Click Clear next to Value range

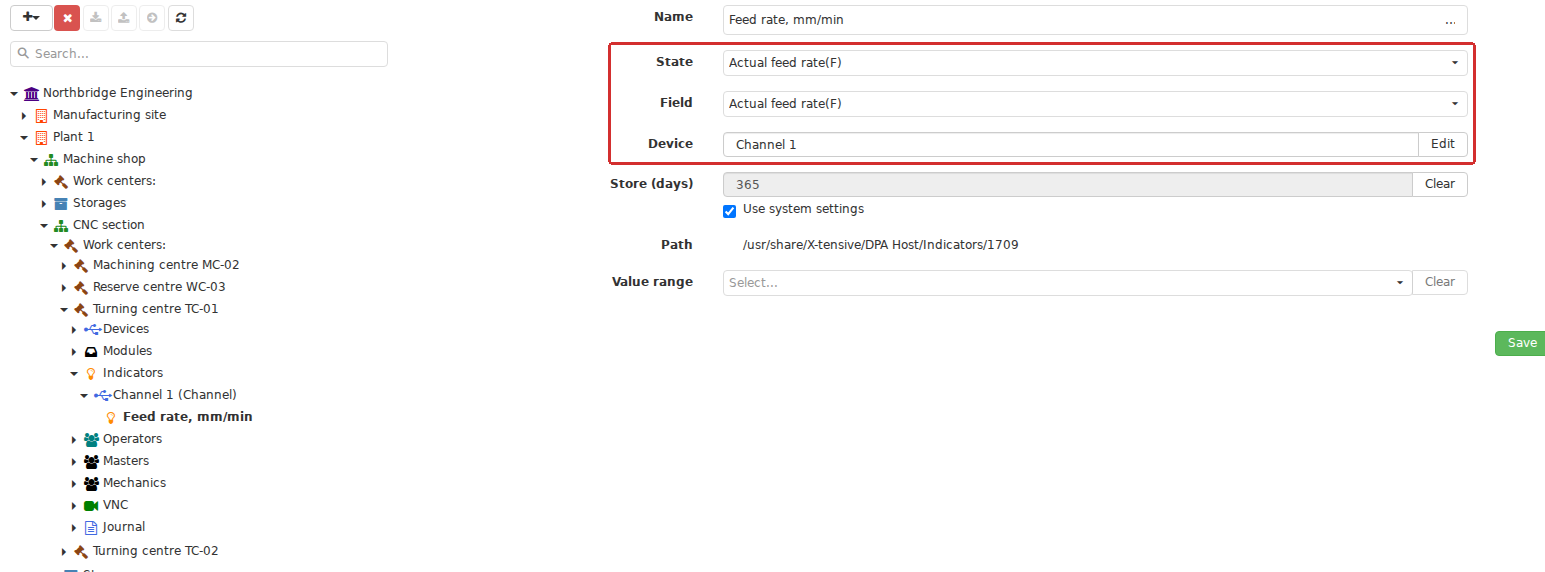pyautogui.click(x=1439, y=283)
